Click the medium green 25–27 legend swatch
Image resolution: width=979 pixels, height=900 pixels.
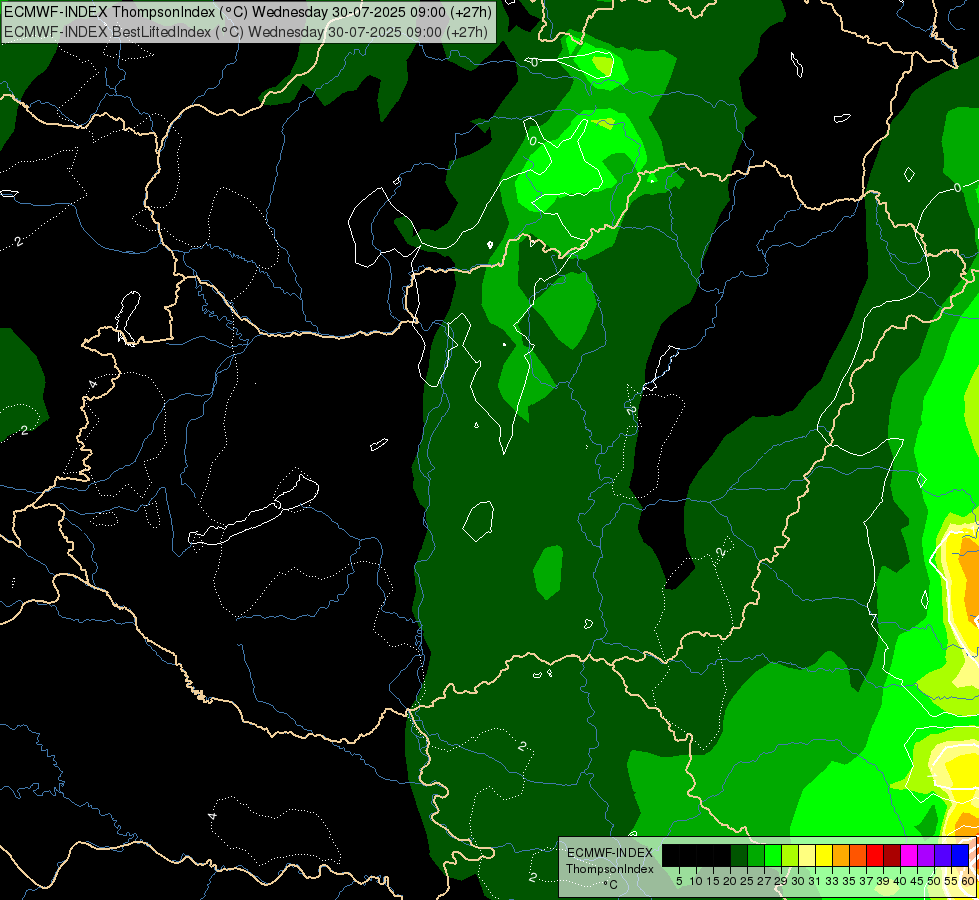point(755,855)
